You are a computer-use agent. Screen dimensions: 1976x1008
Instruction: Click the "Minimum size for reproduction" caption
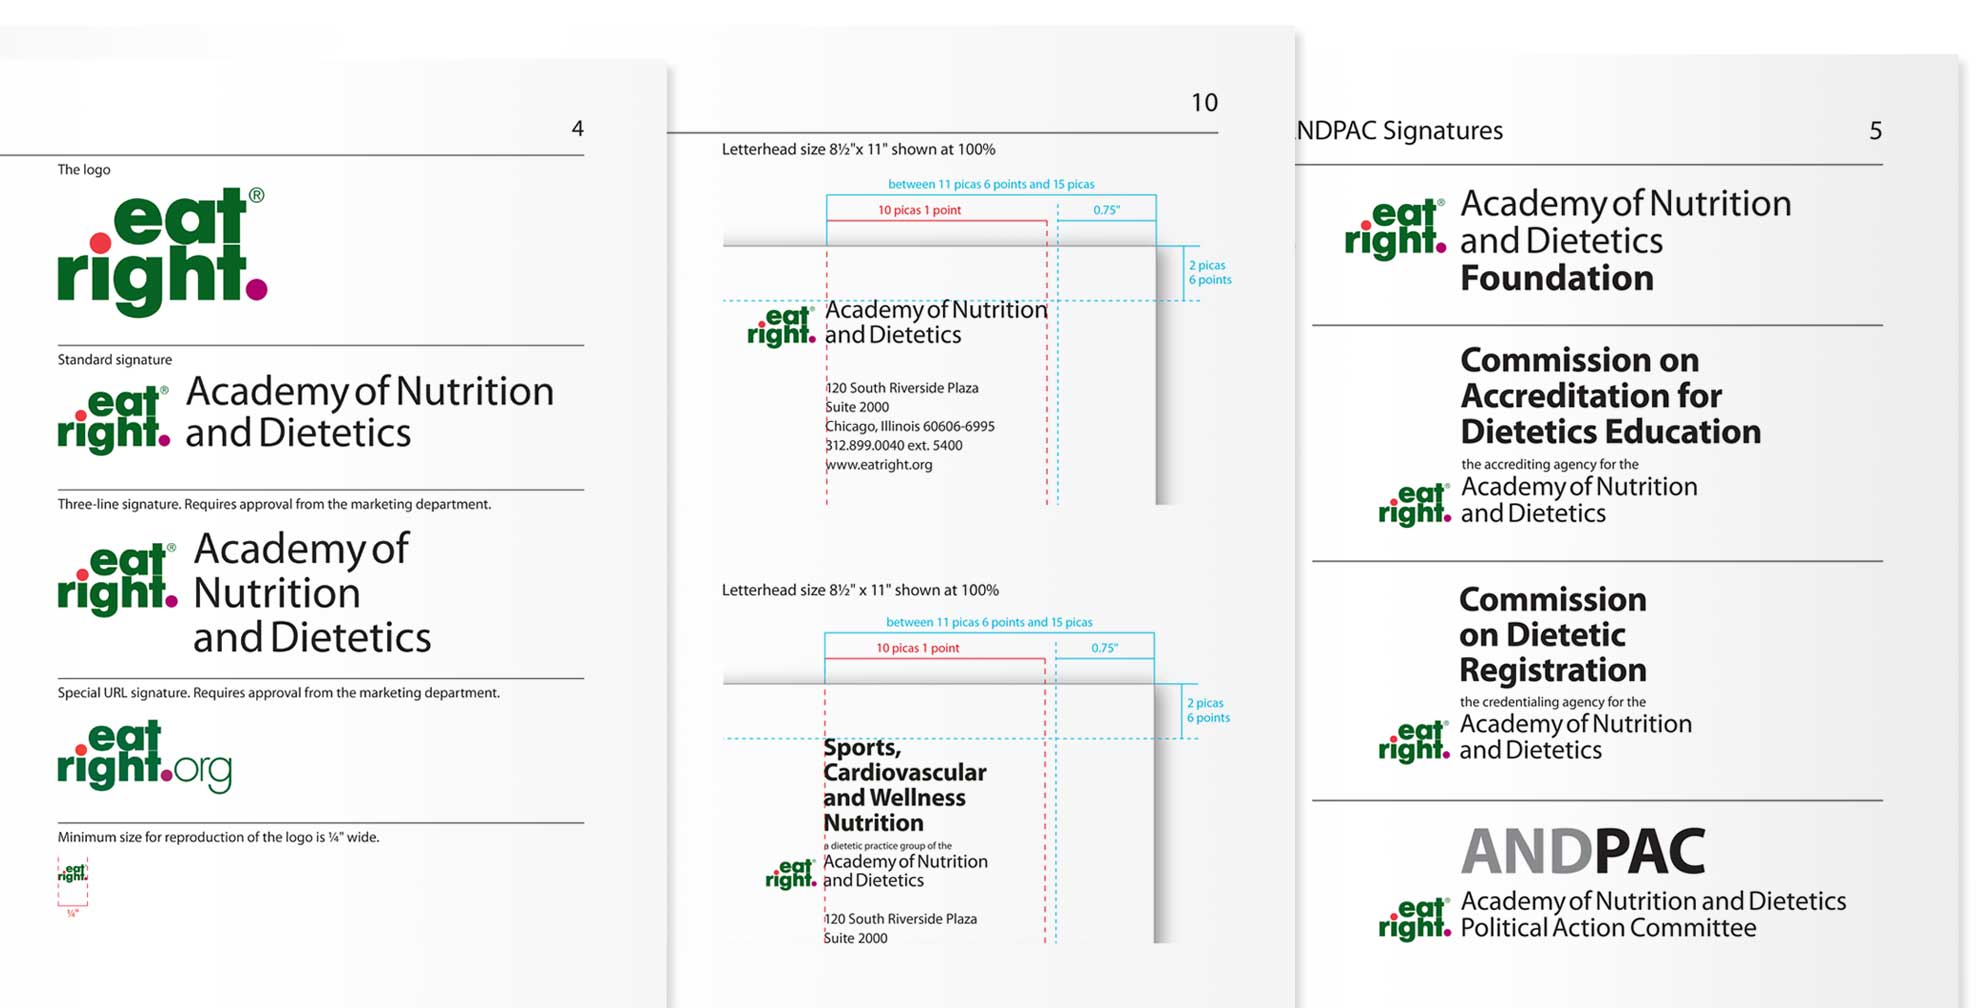(x=218, y=837)
